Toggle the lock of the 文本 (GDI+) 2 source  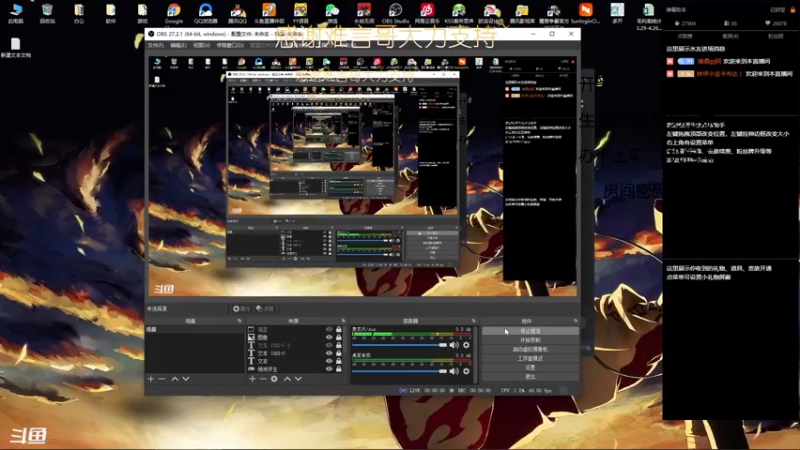[339, 345]
